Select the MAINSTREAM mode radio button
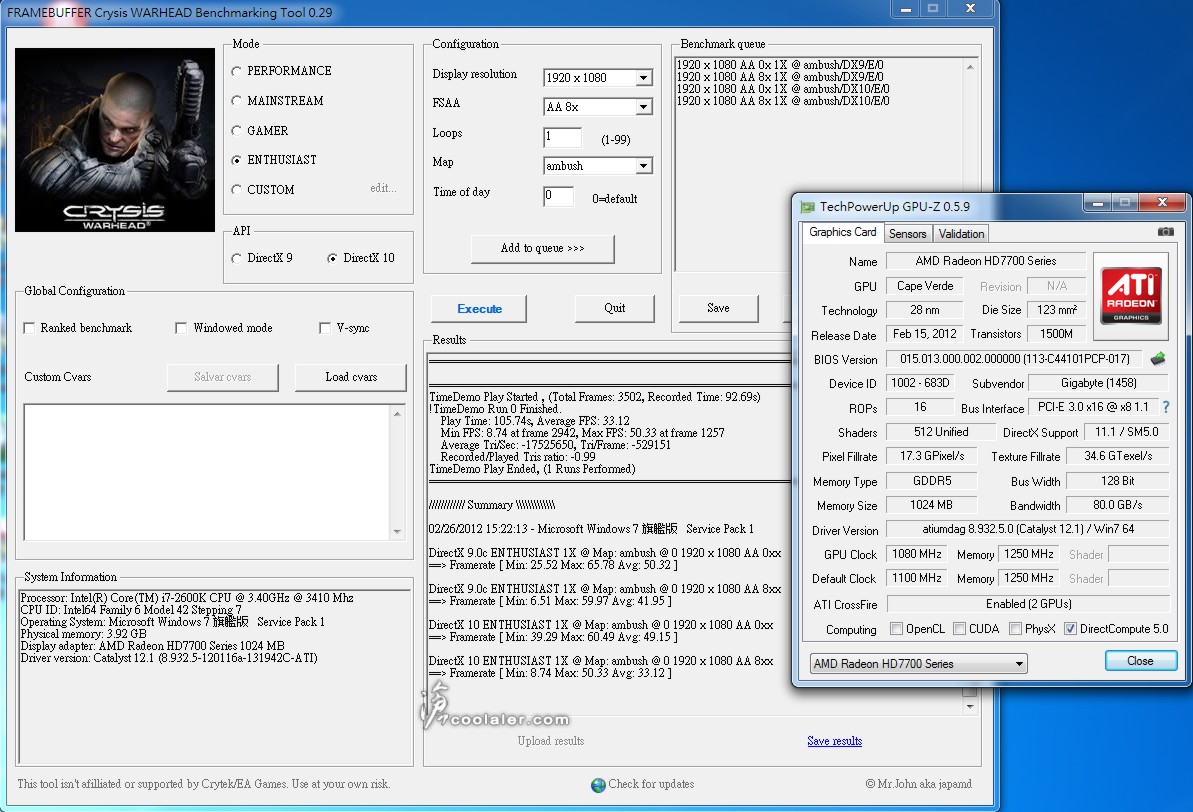This screenshot has height=812, width=1193. coord(237,100)
